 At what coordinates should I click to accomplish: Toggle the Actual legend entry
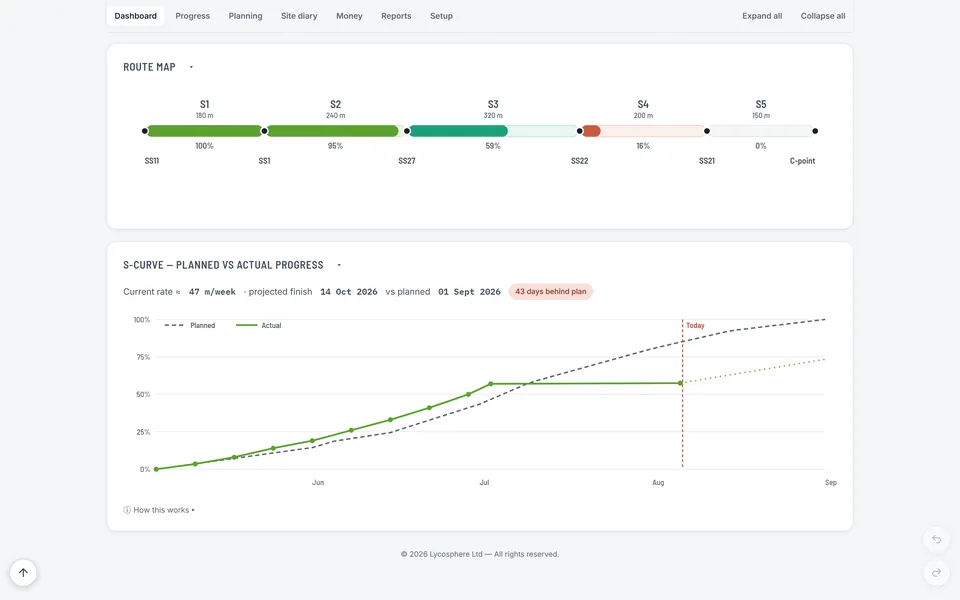[258, 326]
